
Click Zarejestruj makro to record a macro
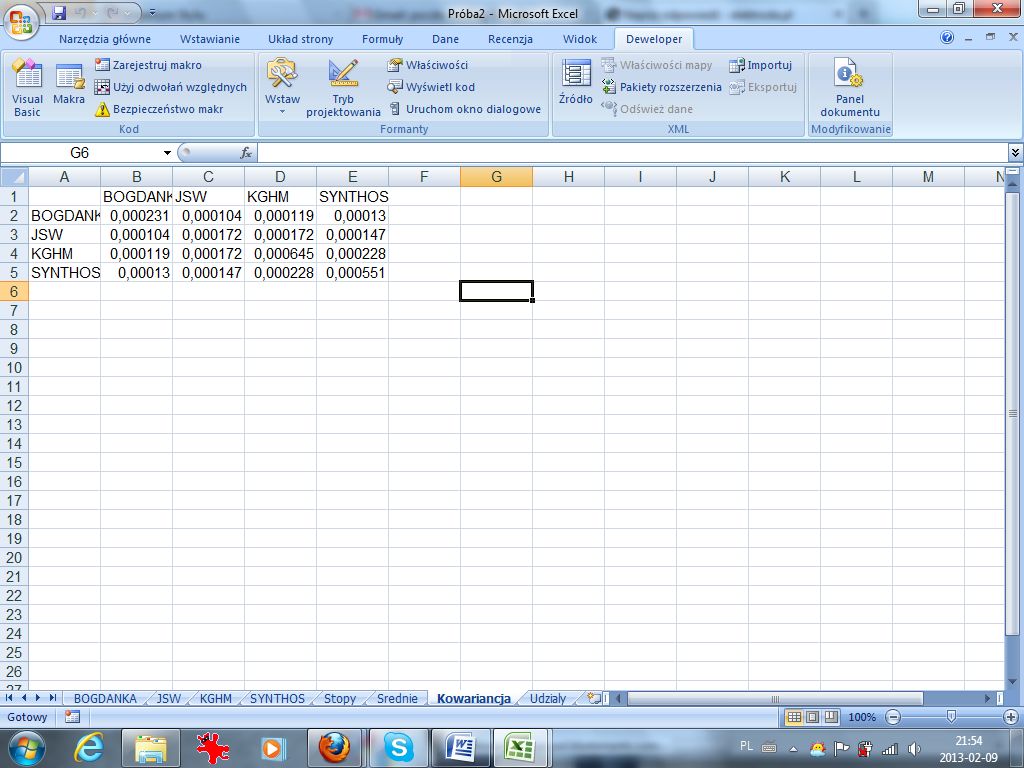149,65
